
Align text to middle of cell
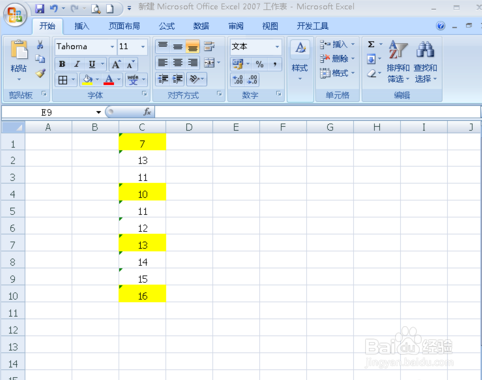tap(178, 46)
